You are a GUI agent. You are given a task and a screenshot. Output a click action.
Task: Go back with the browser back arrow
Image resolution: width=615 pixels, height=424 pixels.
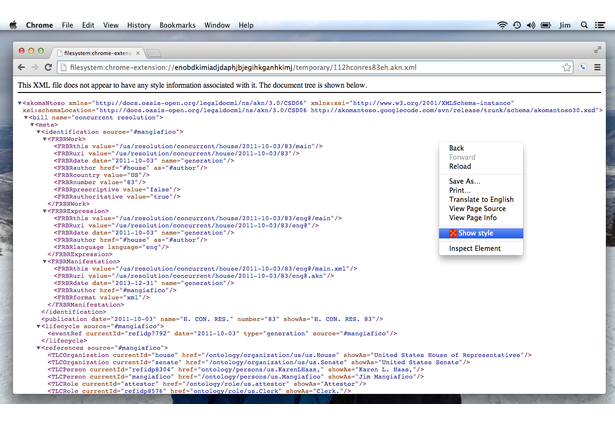pos(22,67)
